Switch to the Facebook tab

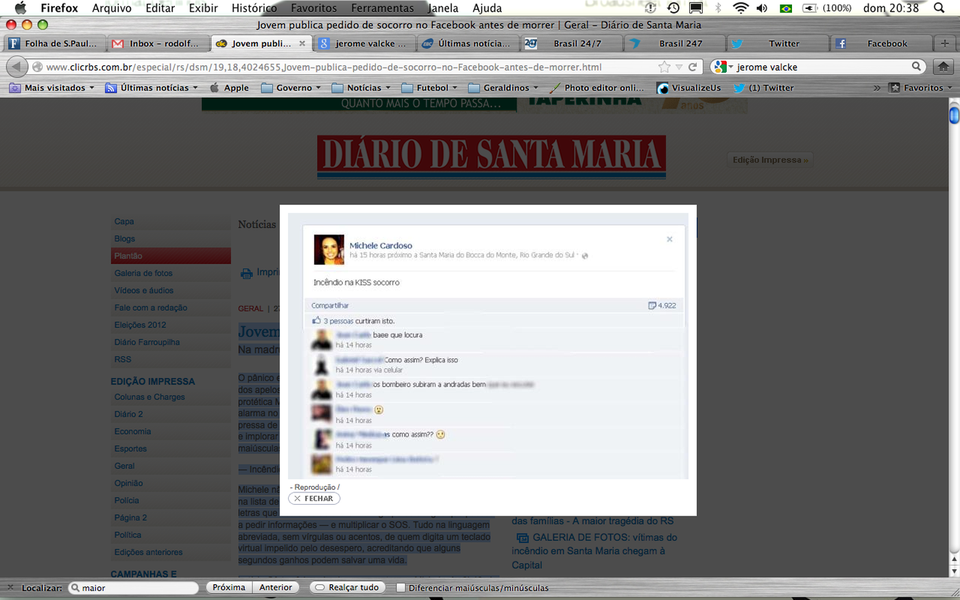pos(880,43)
